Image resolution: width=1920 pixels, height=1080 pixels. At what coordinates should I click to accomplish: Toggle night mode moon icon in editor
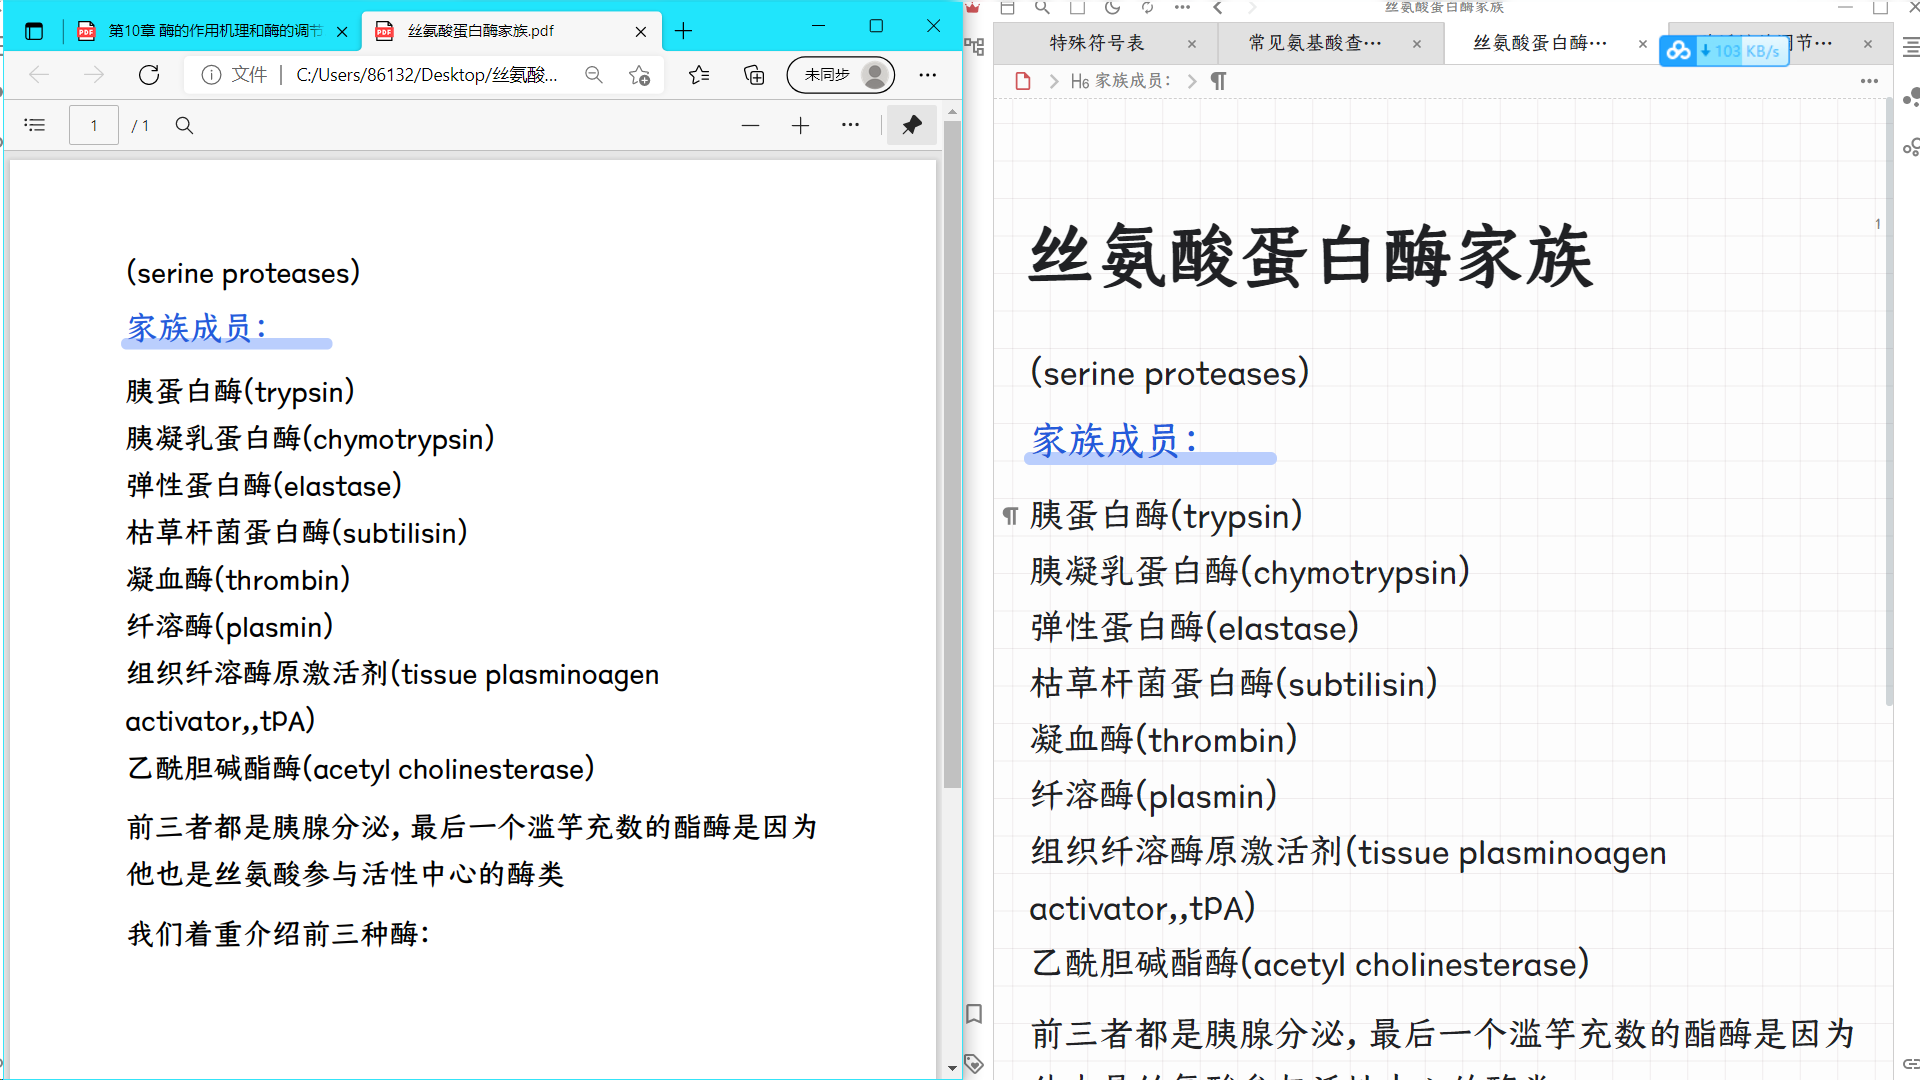[1112, 8]
